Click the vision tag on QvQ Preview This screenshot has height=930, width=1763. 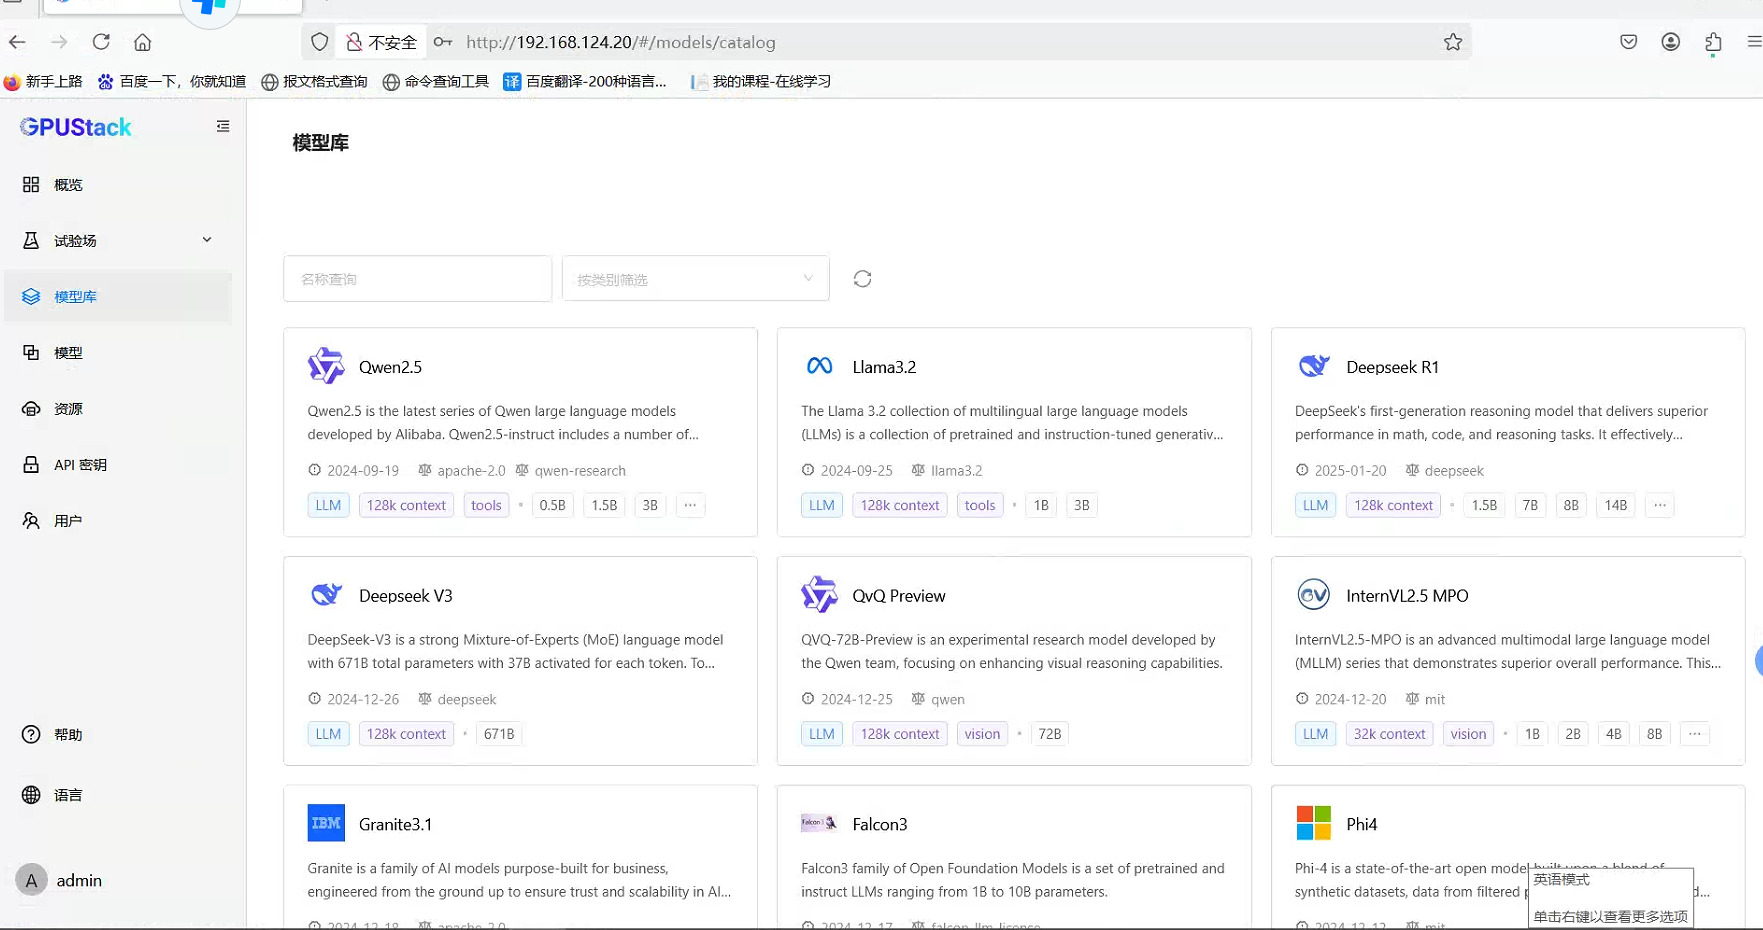pos(982,734)
